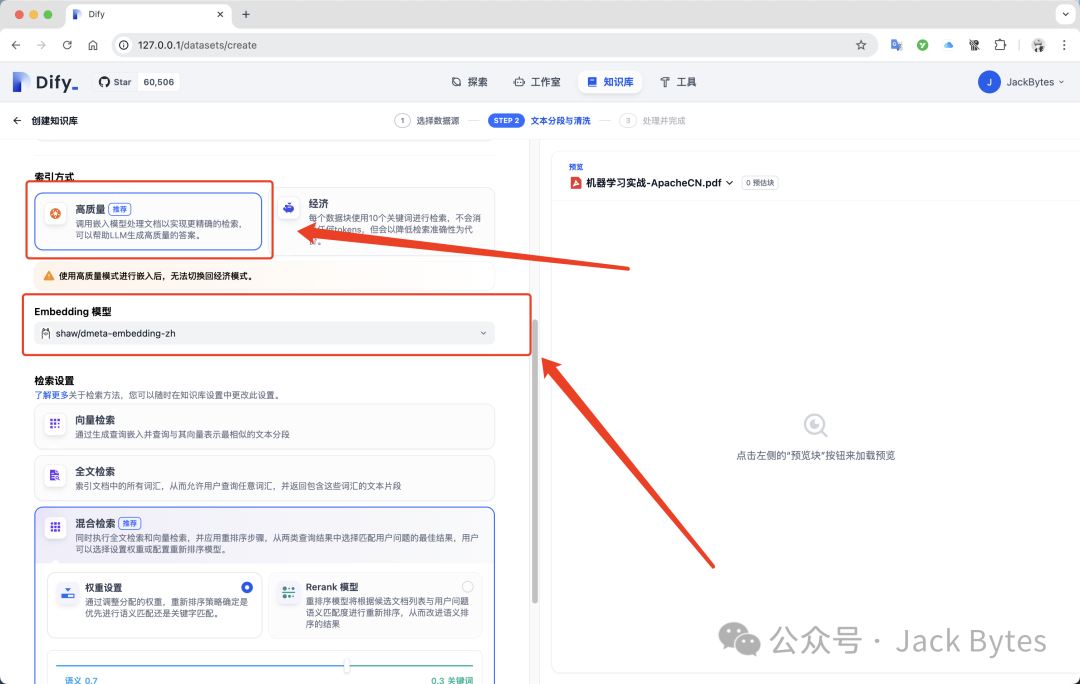Click the 全文检索 document icon
1080x684 pixels.
click(x=55, y=475)
